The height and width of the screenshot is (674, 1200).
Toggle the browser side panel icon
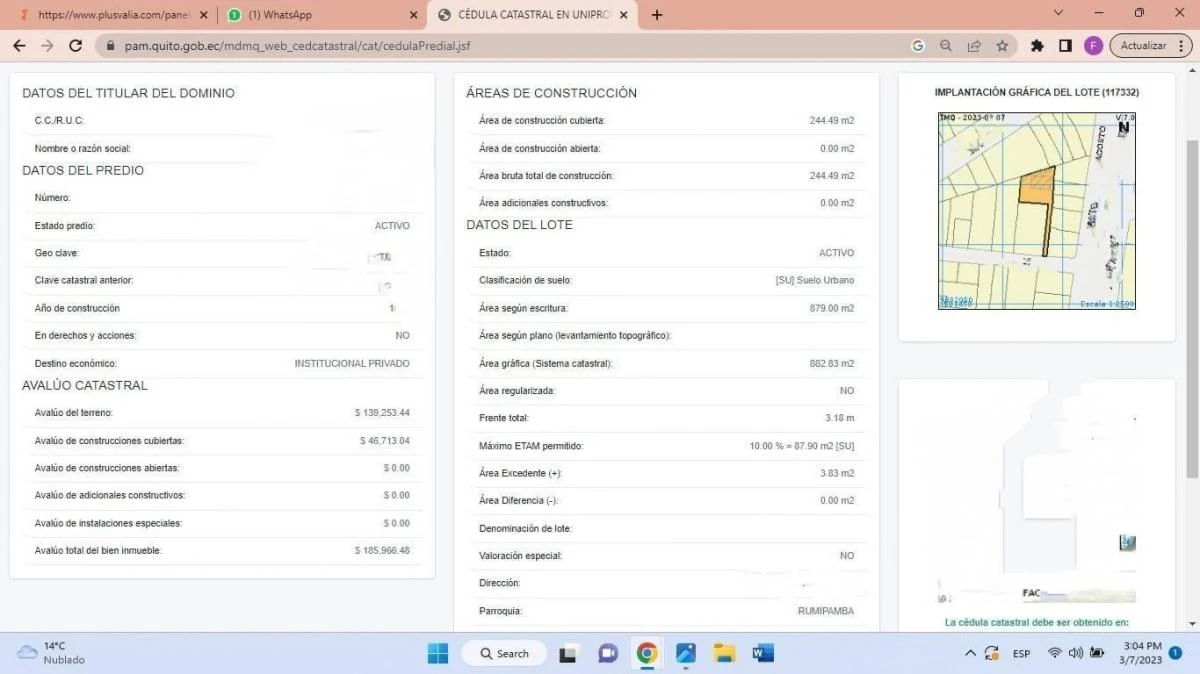click(1065, 46)
